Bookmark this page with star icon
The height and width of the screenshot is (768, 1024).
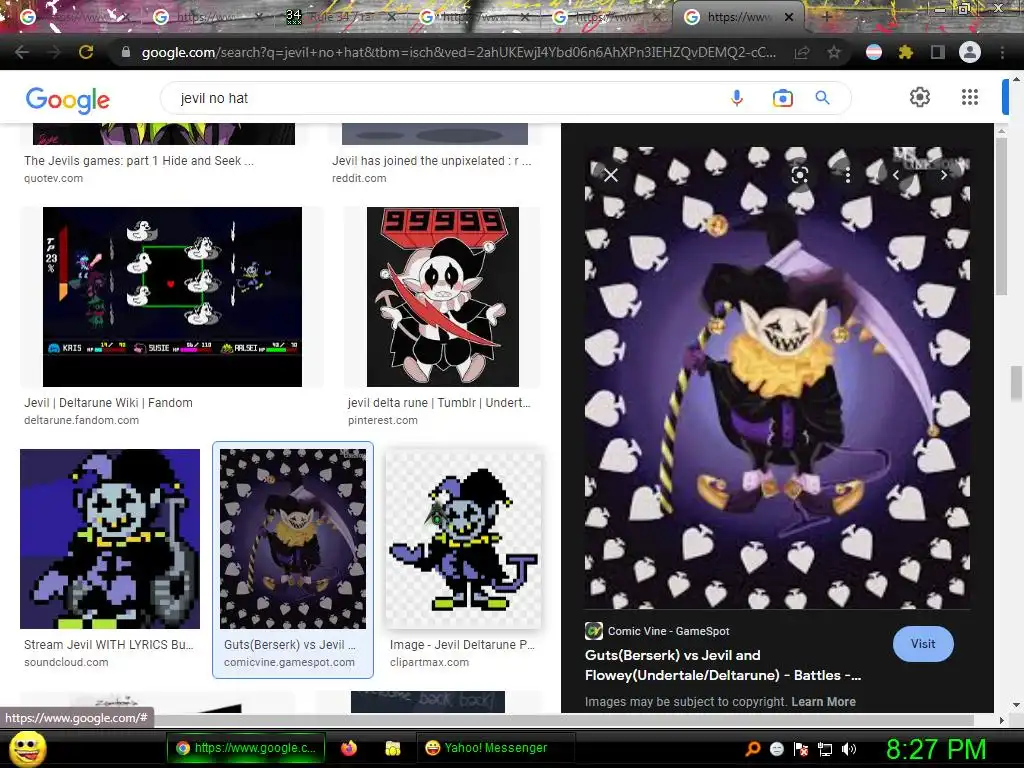[834, 52]
